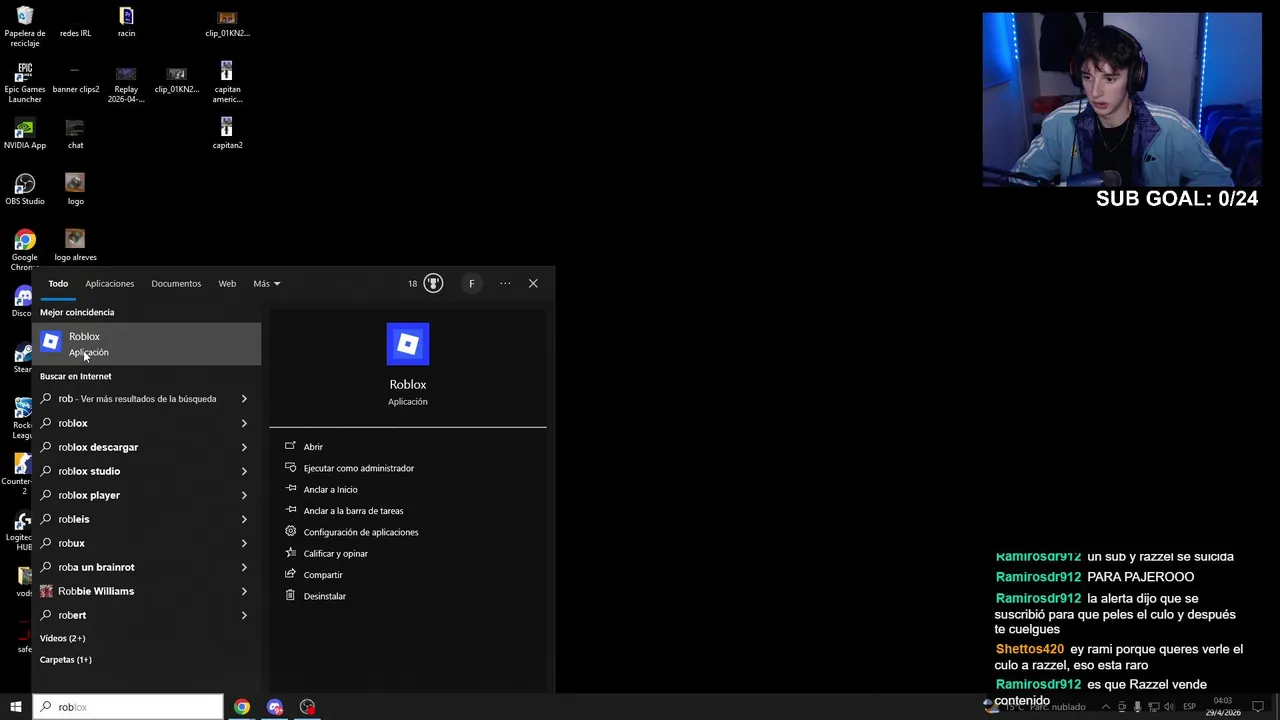1280x720 pixels.
Task: Open the Windows Start button
Action: (x=16, y=707)
